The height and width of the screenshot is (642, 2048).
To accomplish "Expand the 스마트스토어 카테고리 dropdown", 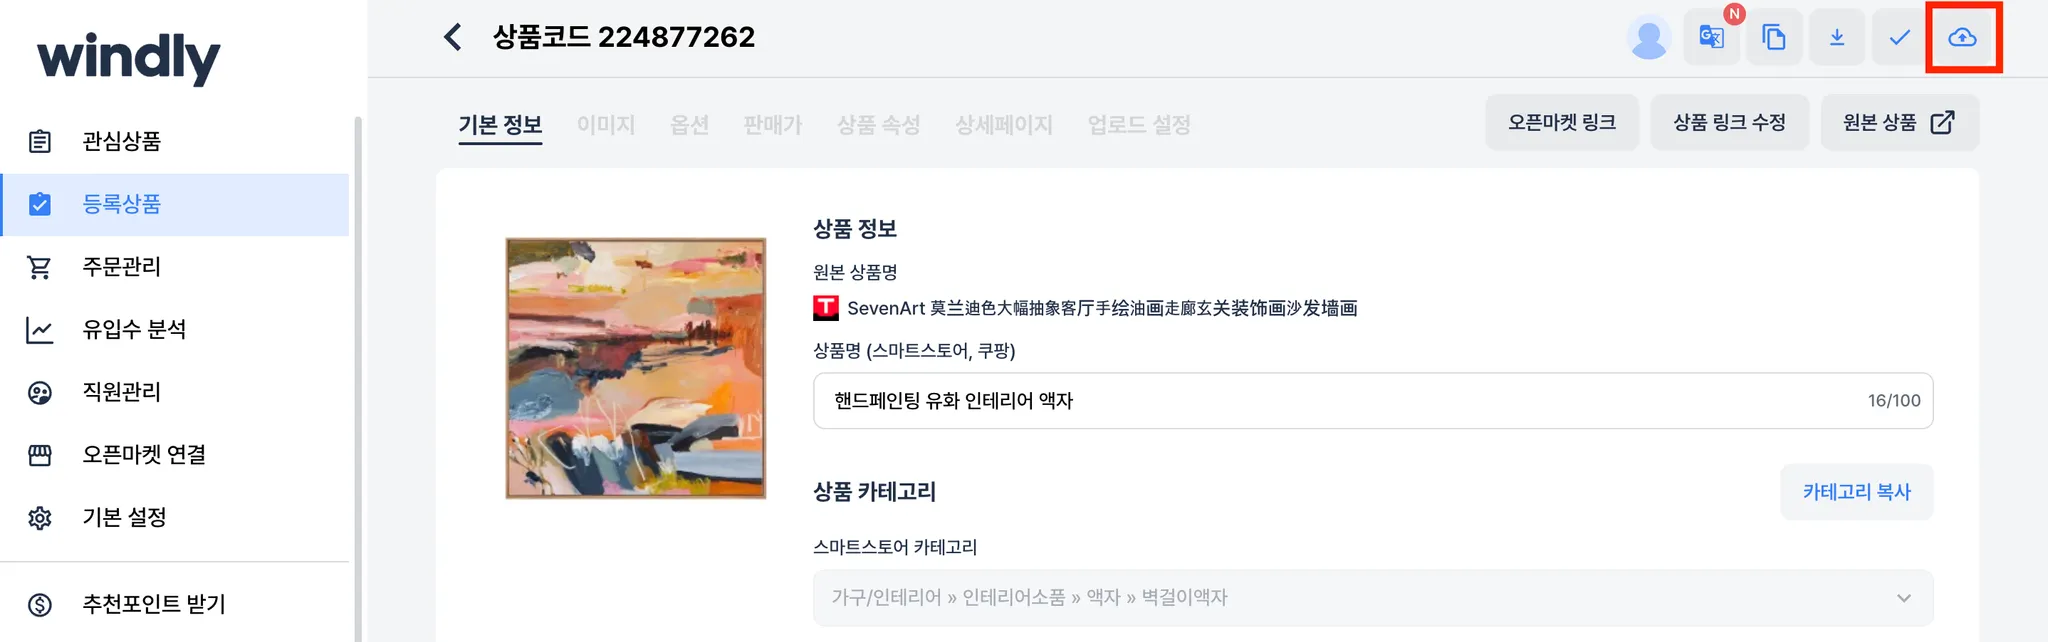I will [1373, 598].
